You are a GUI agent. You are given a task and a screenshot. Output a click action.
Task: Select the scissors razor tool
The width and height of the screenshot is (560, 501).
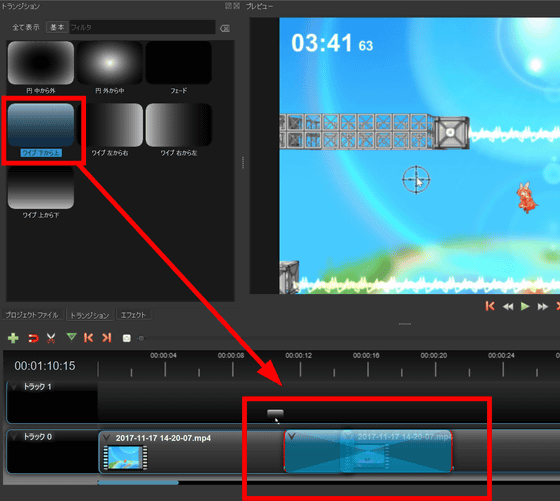(x=51, y=338)
